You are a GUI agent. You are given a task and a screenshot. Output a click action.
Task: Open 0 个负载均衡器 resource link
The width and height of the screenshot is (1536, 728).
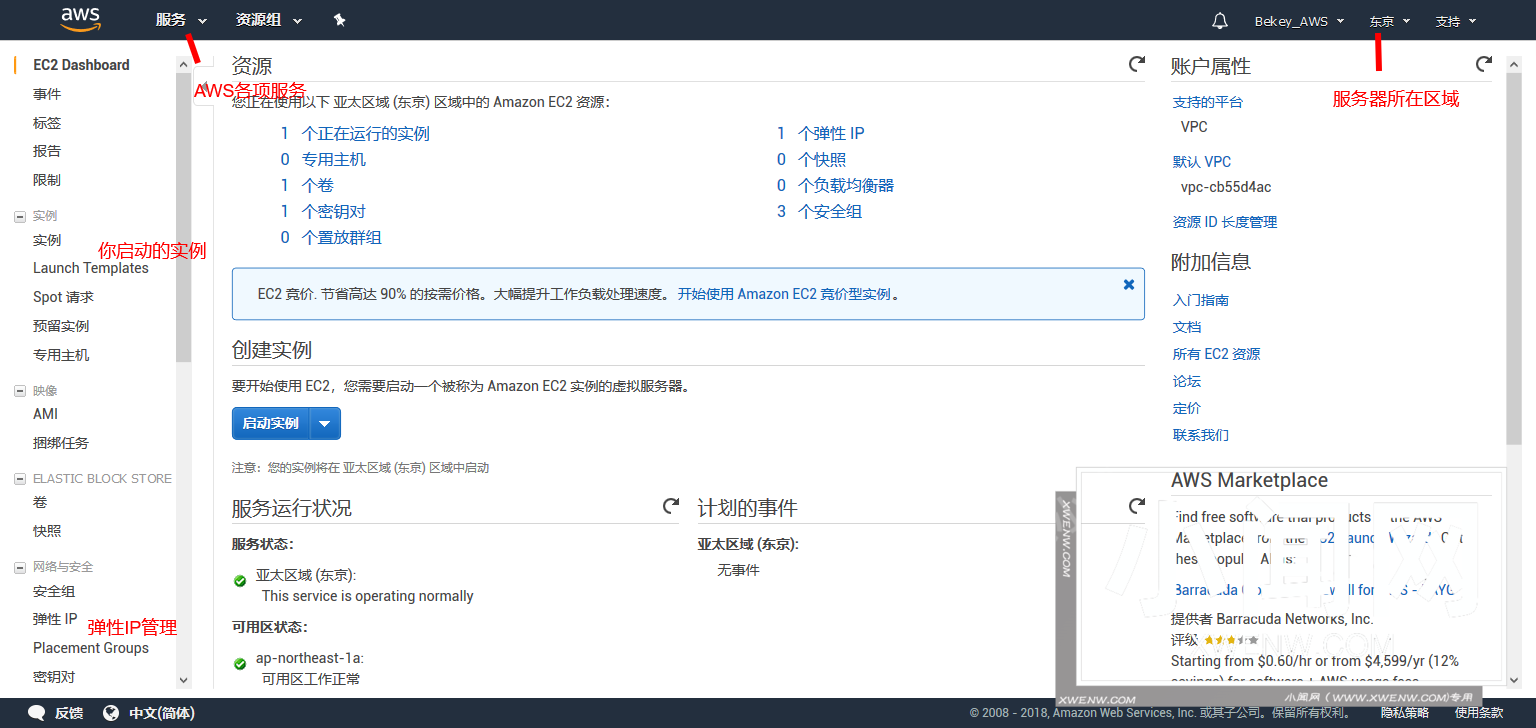[x=836, y=185]
